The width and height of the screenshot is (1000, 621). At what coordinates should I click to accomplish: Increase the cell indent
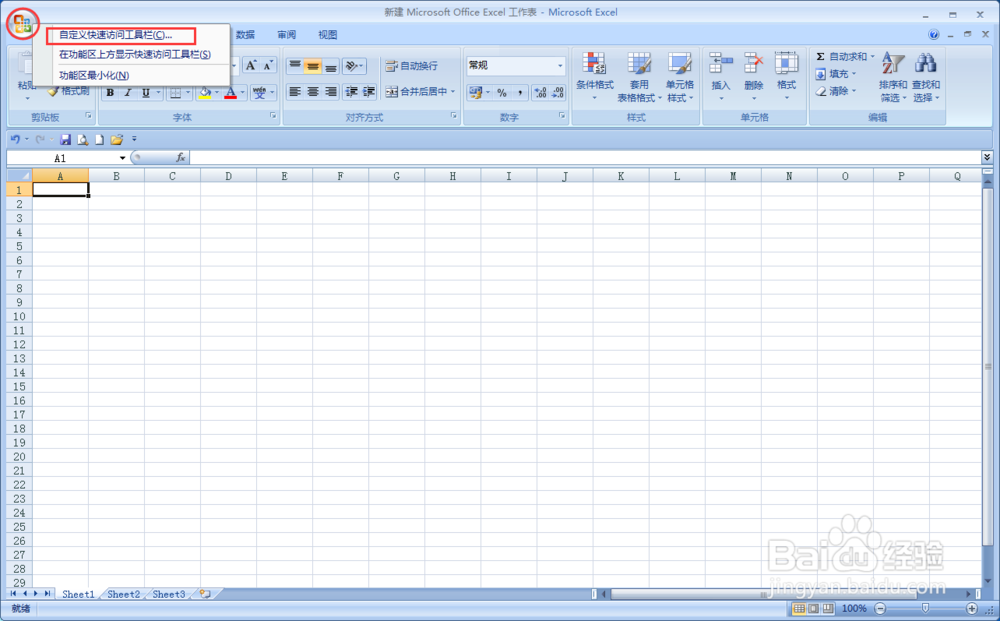coord(369,92)
